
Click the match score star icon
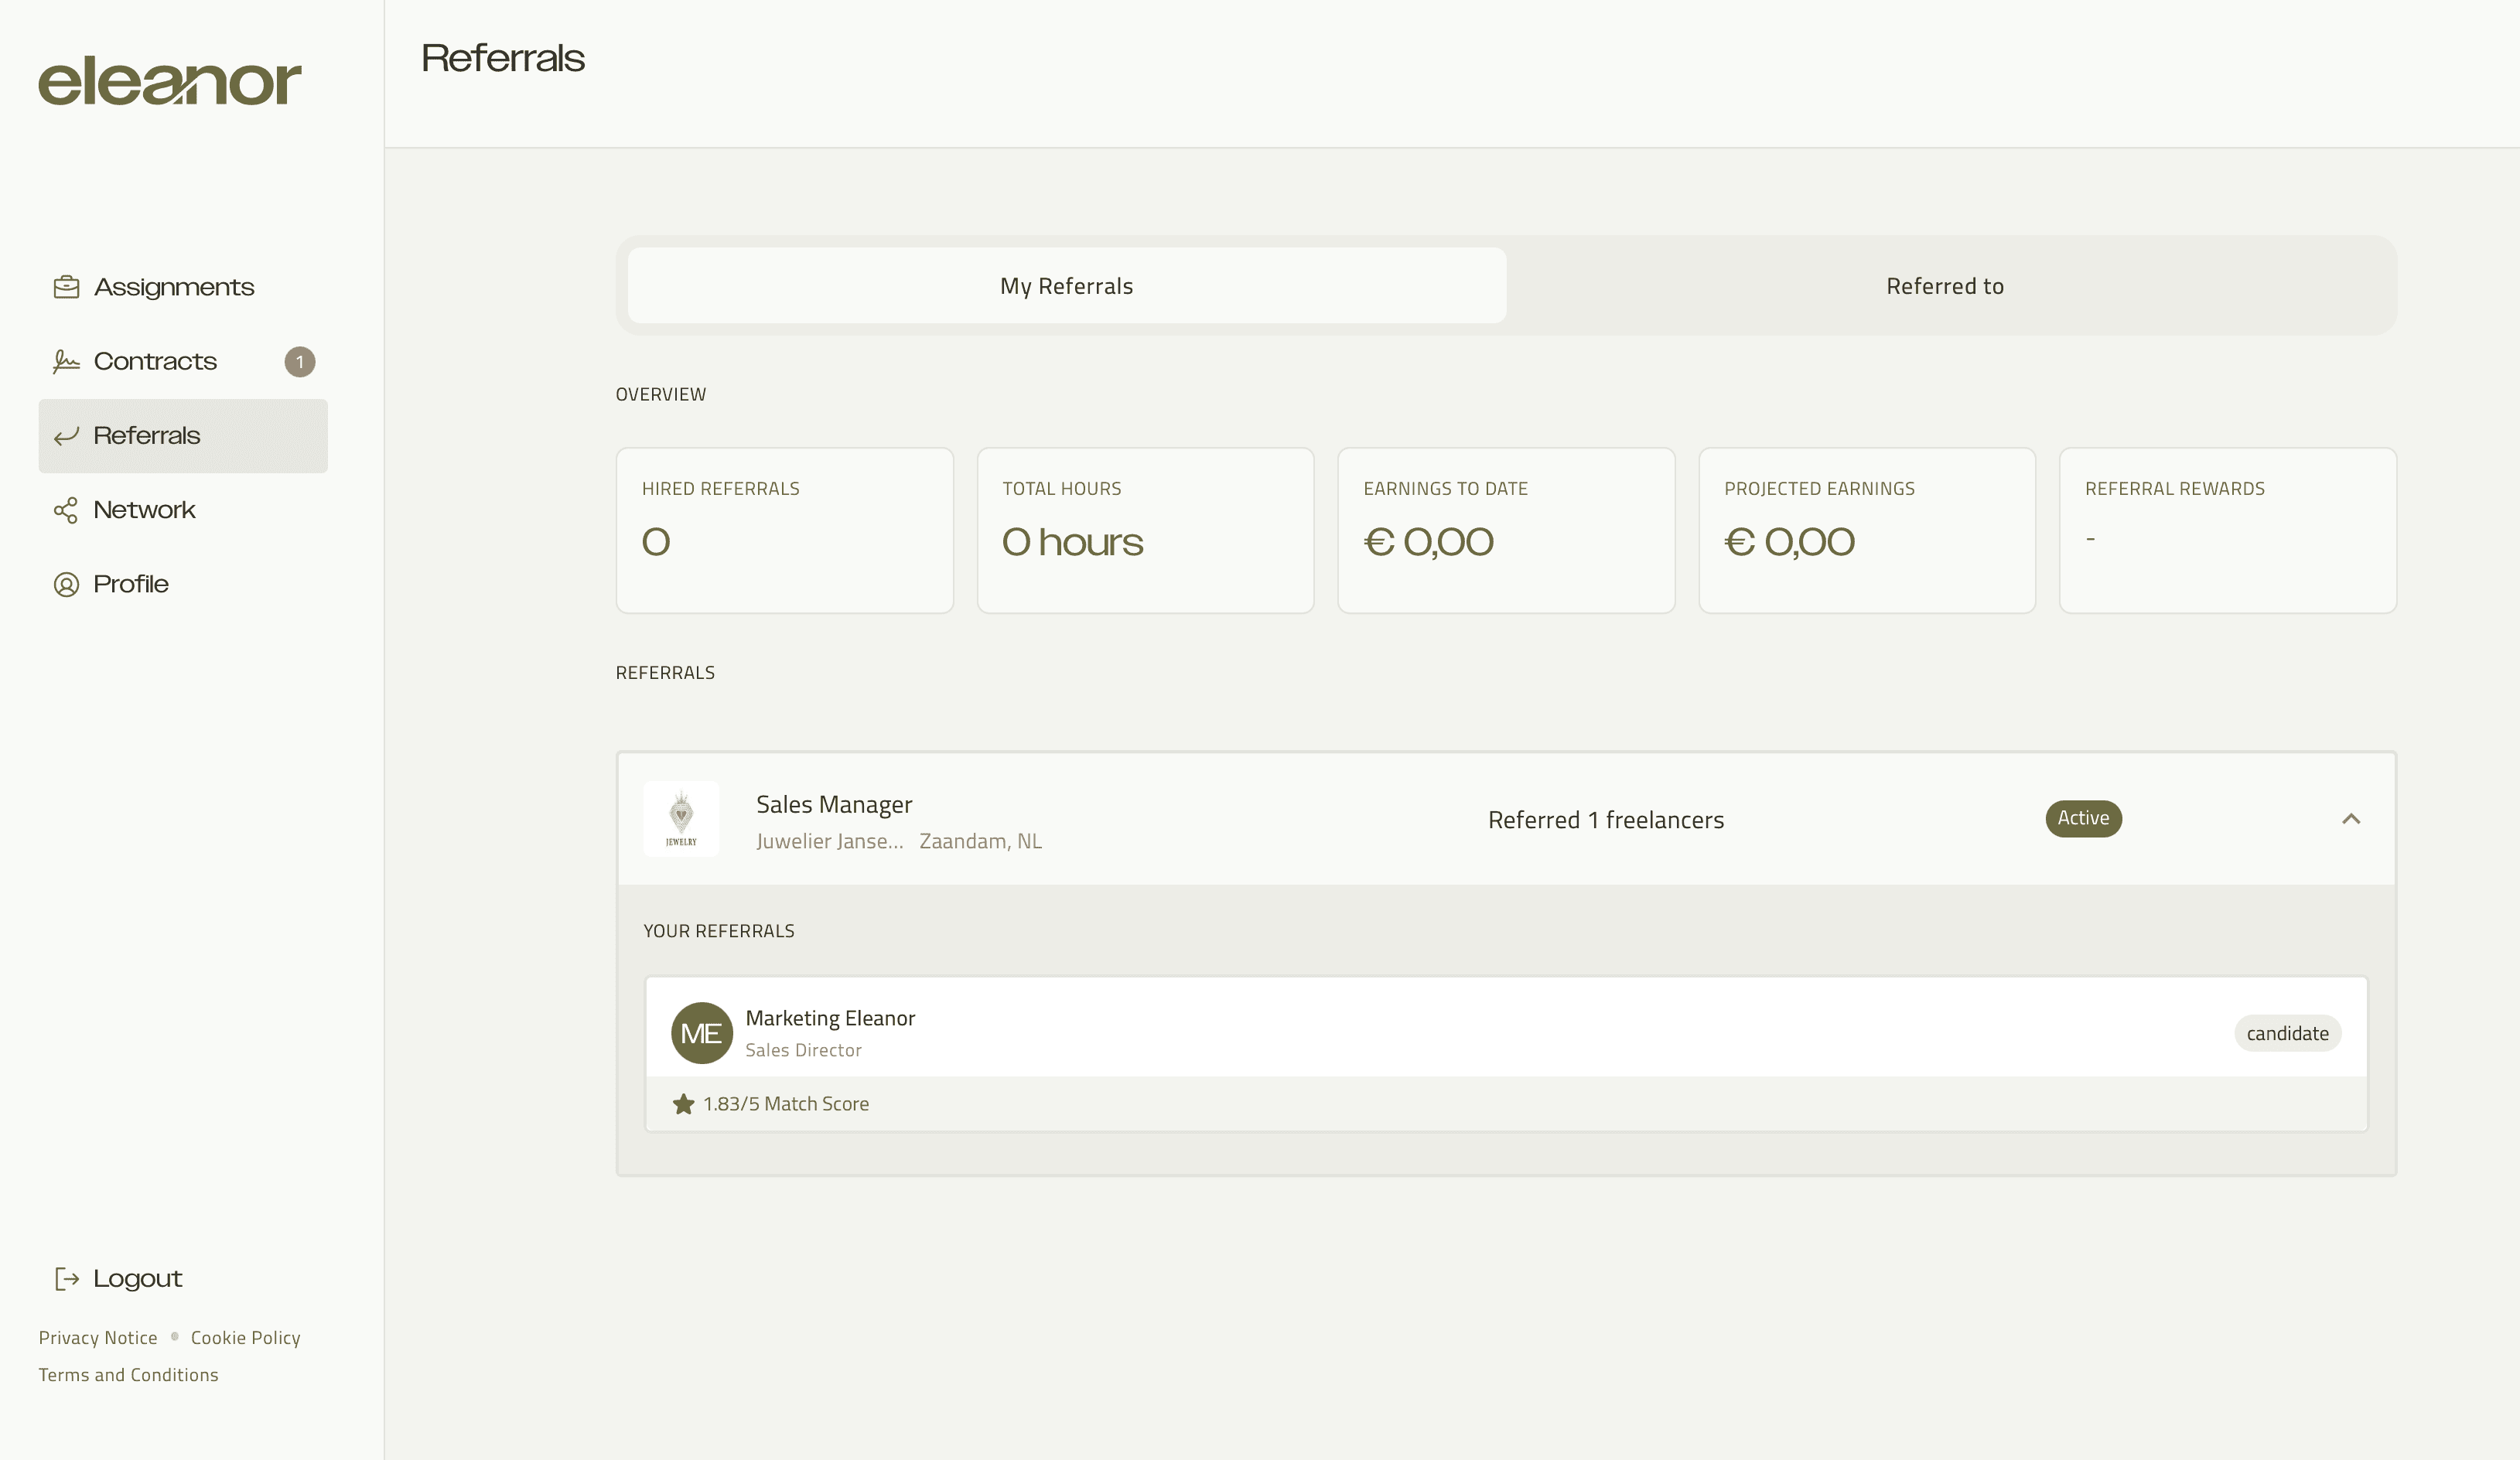683,1104
